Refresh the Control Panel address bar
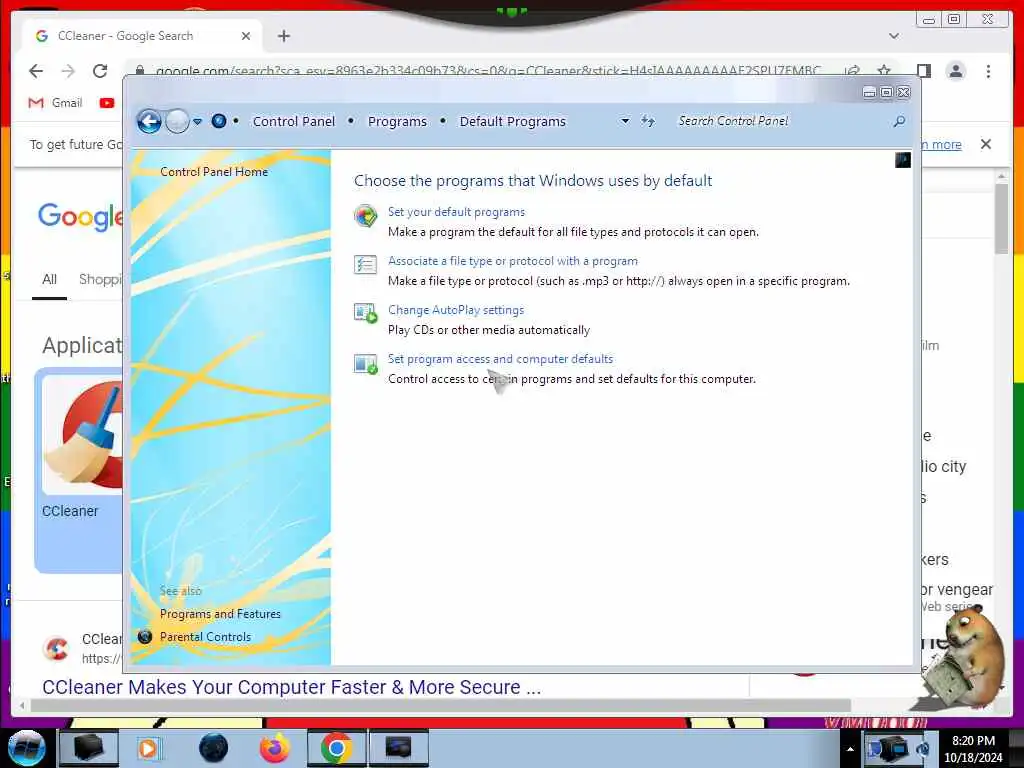 coord(647,121)
